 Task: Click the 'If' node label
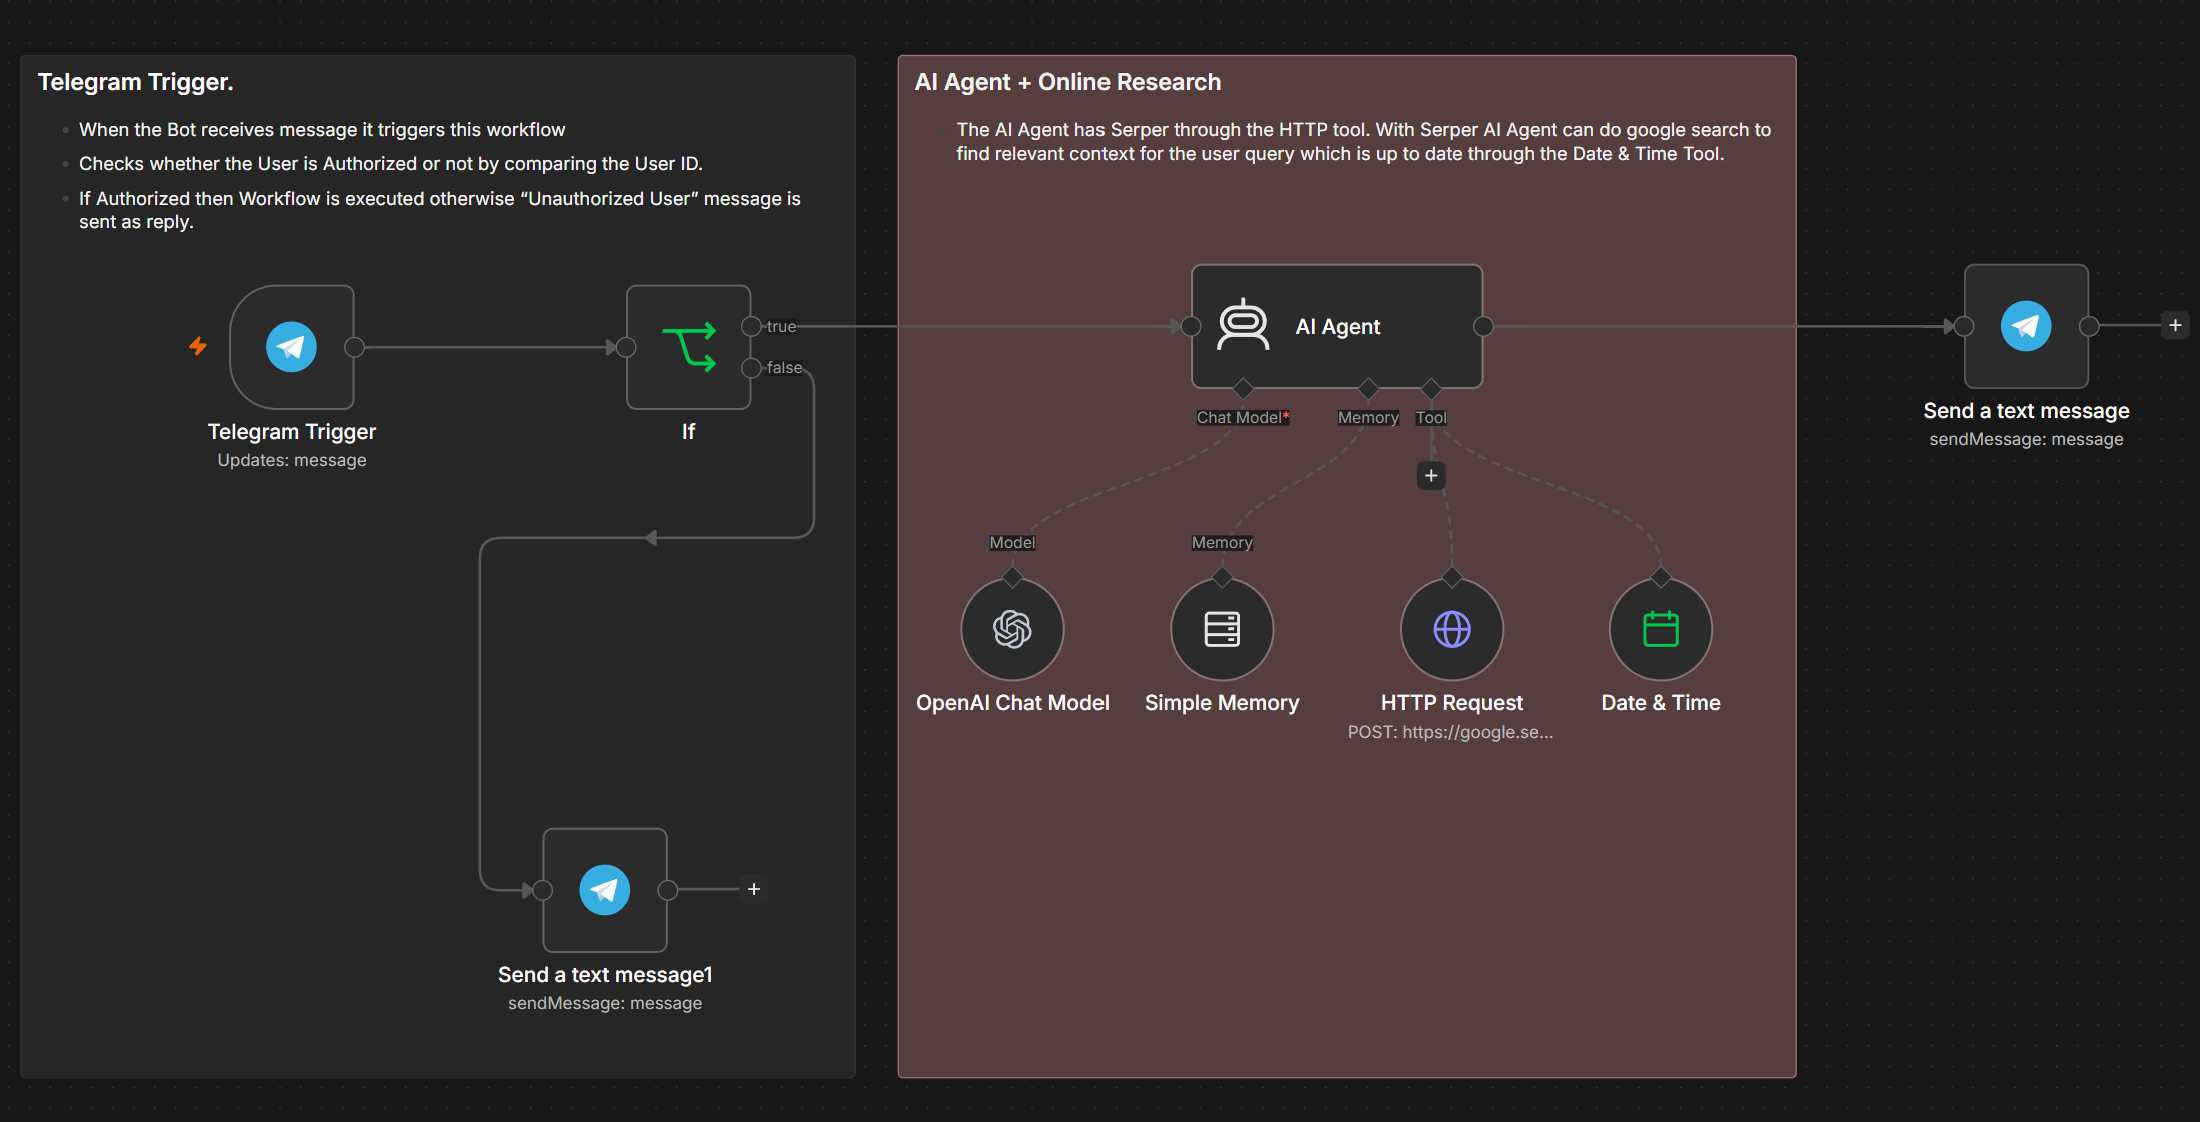(x=688, y=432)
